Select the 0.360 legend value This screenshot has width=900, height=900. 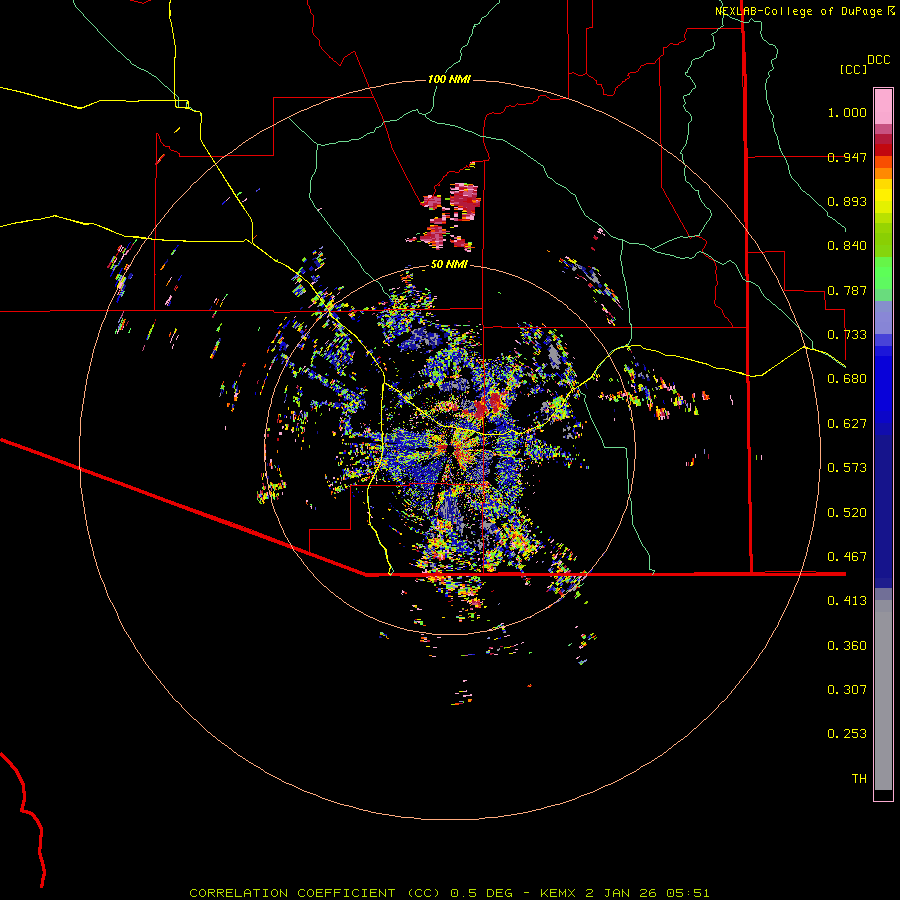(x=847, y=646)
